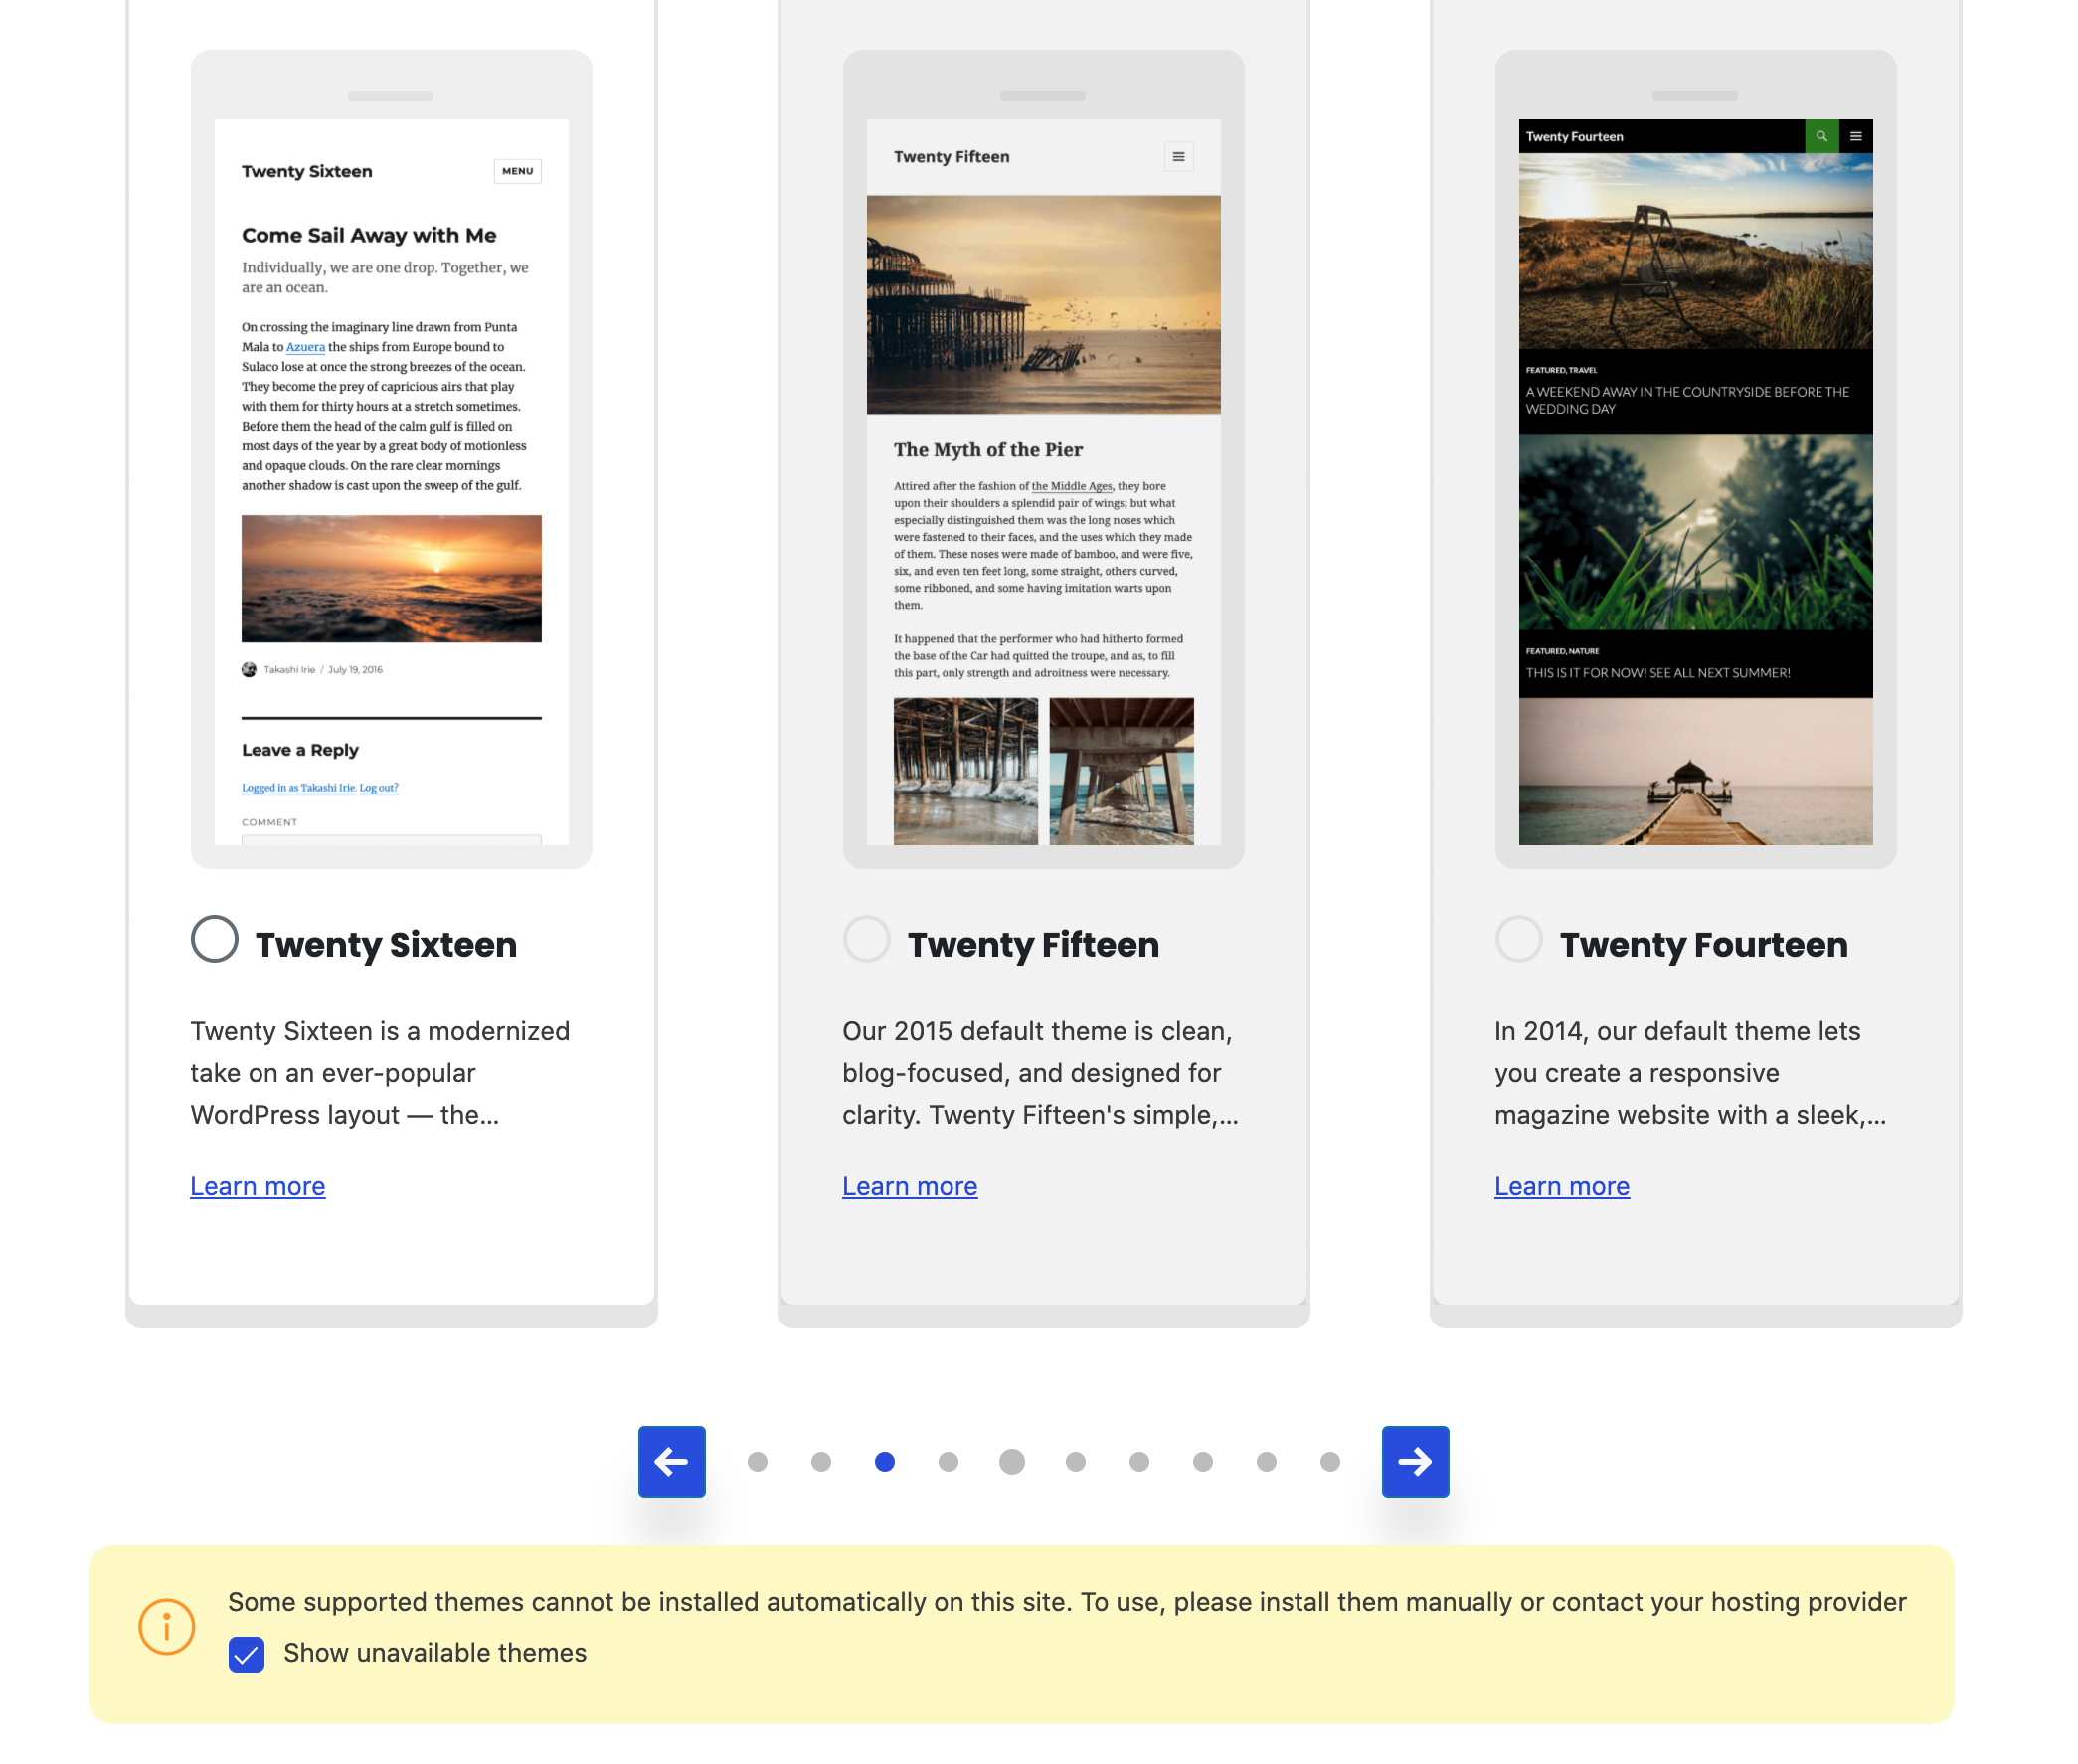Viewport: 2078px width, 1764px height.
Task: Click the green search icon in Twenty Fourteen preview
Action: [1821, 136]
